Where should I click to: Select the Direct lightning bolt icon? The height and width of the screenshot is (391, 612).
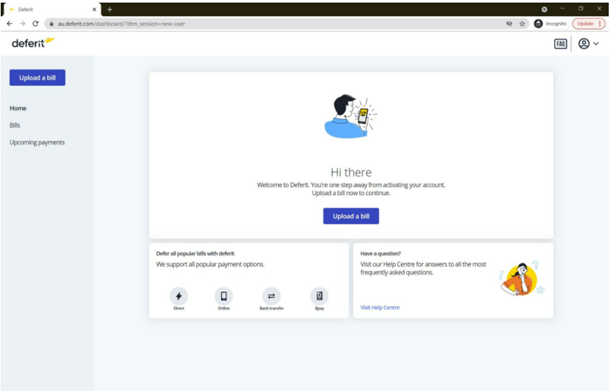[179, 296]
